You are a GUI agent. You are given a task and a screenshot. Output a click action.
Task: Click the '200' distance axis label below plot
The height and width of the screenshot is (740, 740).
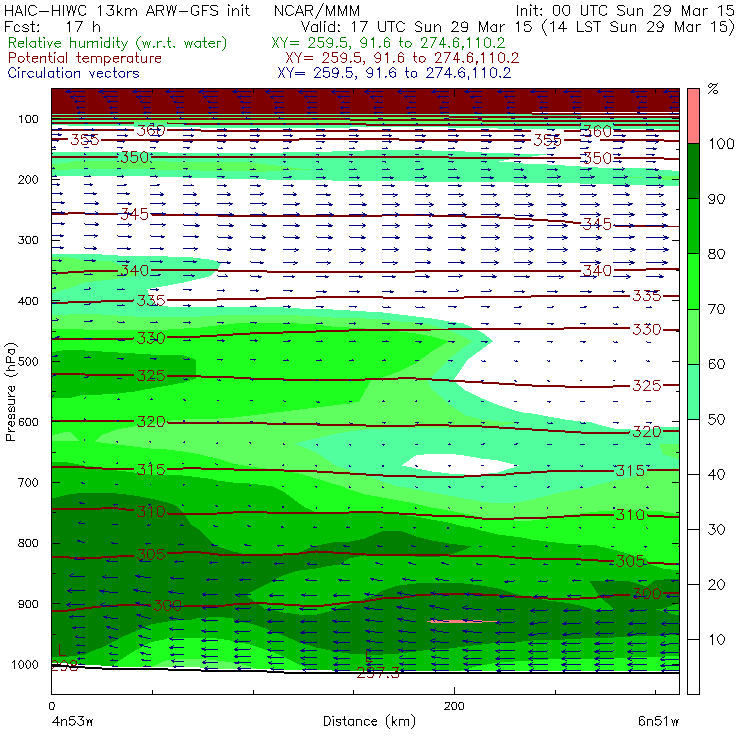click(x=454, y=706)
